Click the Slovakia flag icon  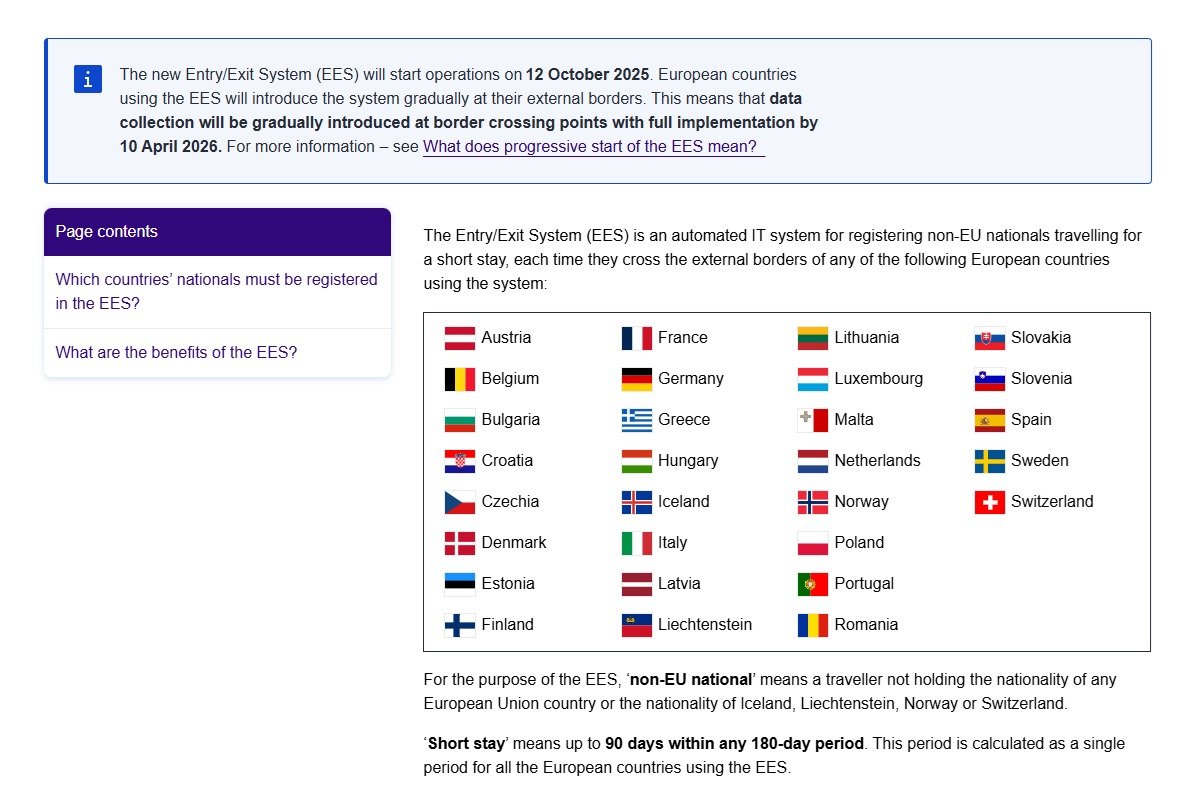tap(989, 338)
